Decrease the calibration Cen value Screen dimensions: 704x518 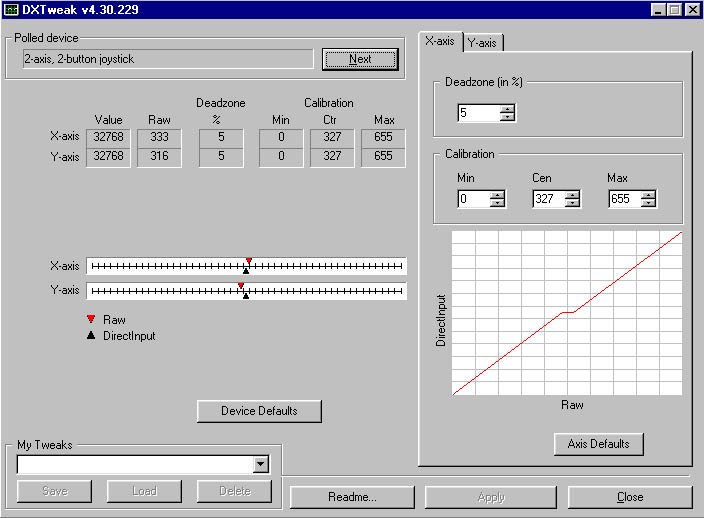coord(572,204)
